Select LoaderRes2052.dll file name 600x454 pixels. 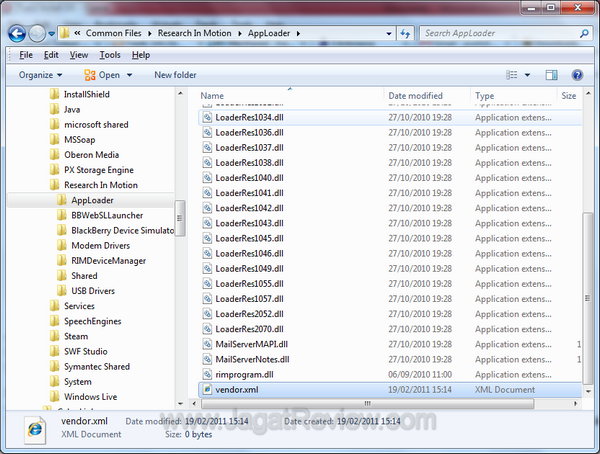[x=249, y=314]
